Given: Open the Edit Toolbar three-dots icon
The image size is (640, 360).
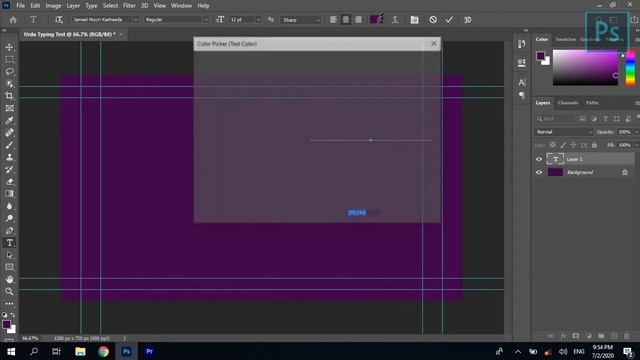Looking at the screenshot, I should pos(9,304).
